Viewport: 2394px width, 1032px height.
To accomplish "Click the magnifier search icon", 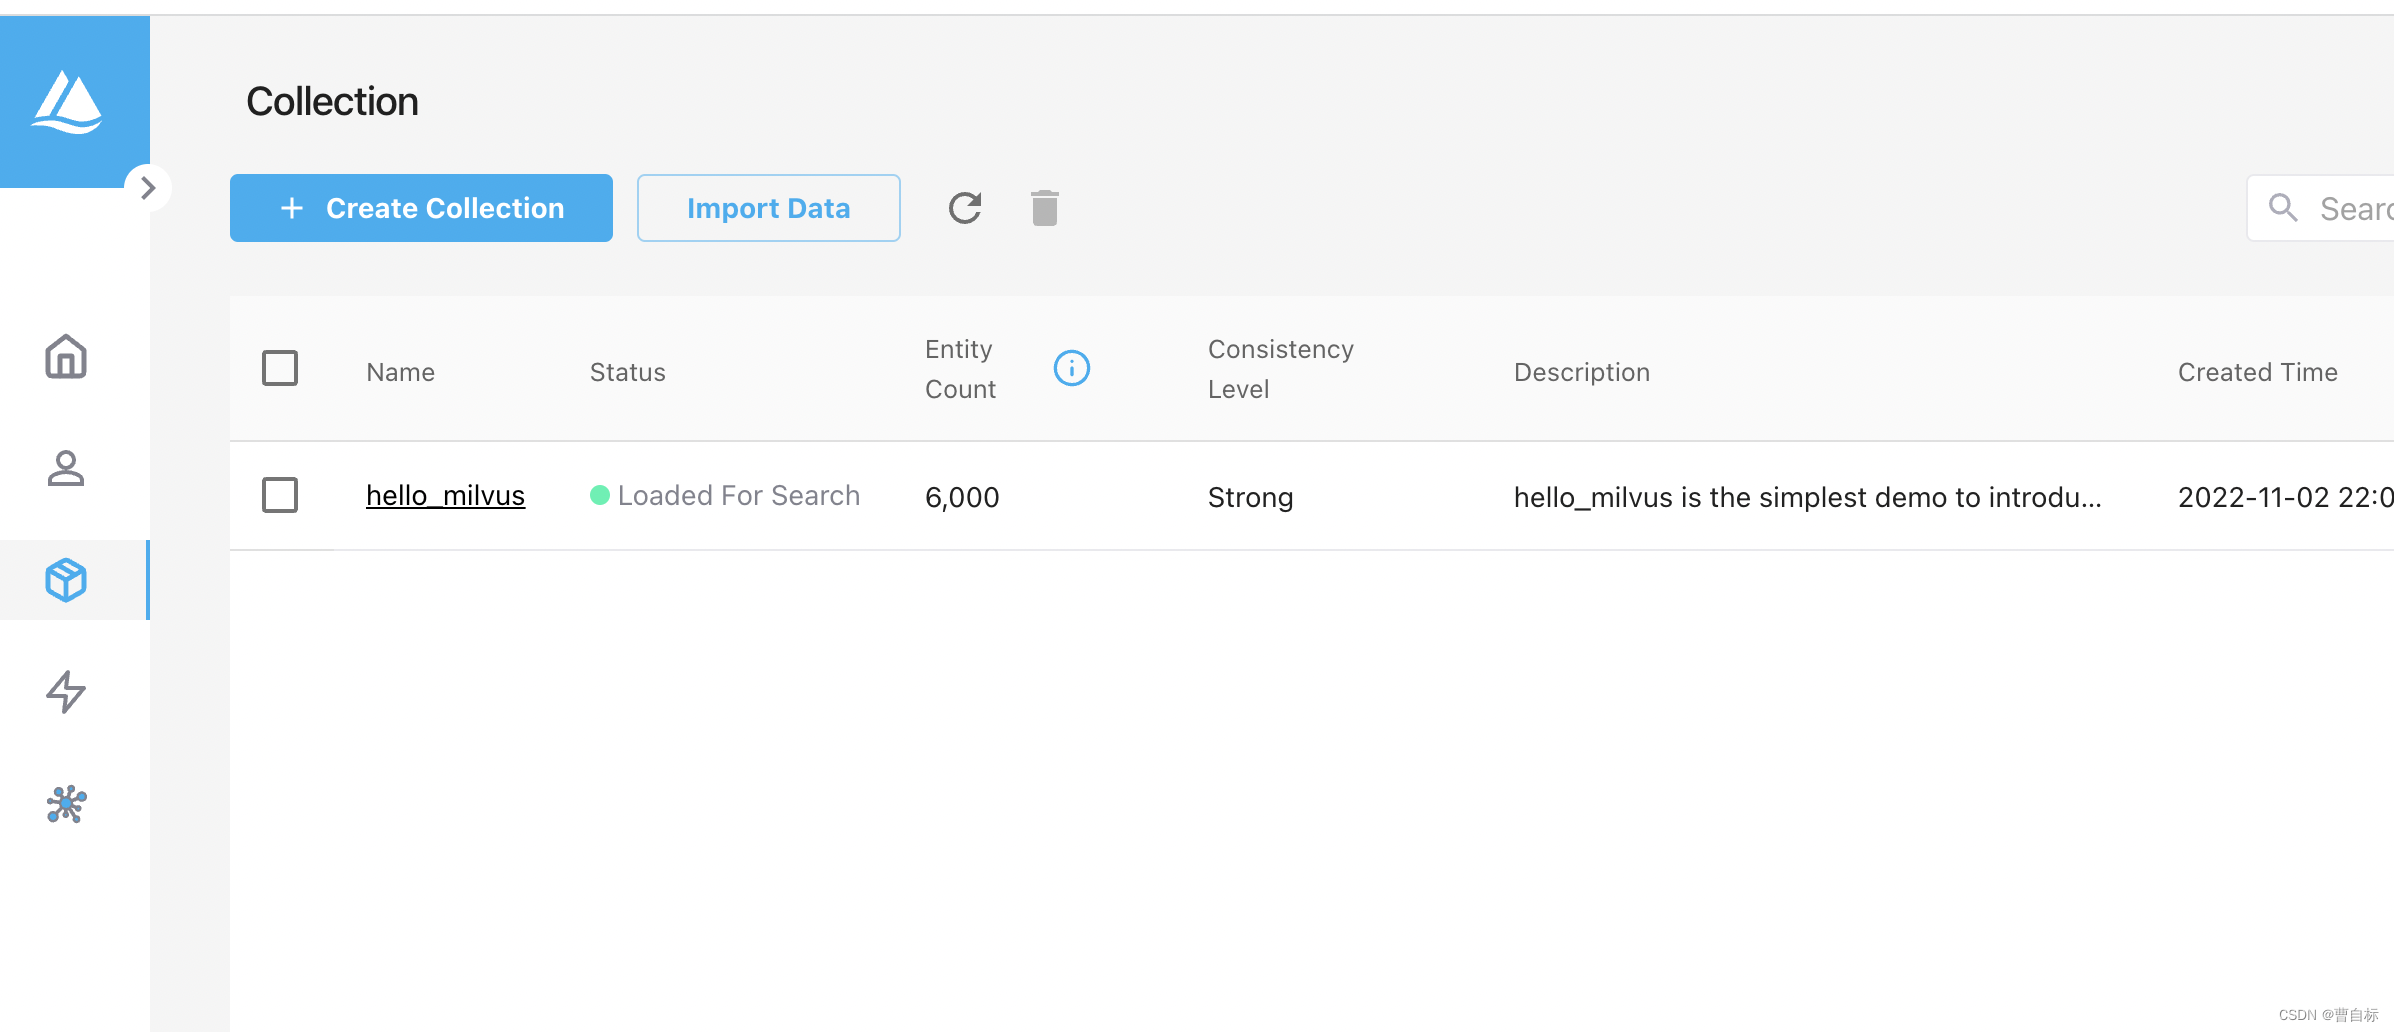I will 2283,207.
